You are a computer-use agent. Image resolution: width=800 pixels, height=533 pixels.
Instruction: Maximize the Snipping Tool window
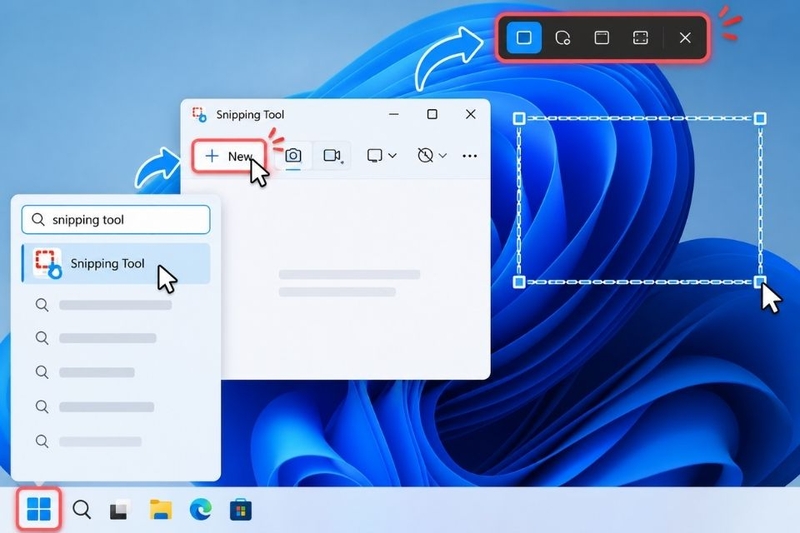click(x=432, y=114)
